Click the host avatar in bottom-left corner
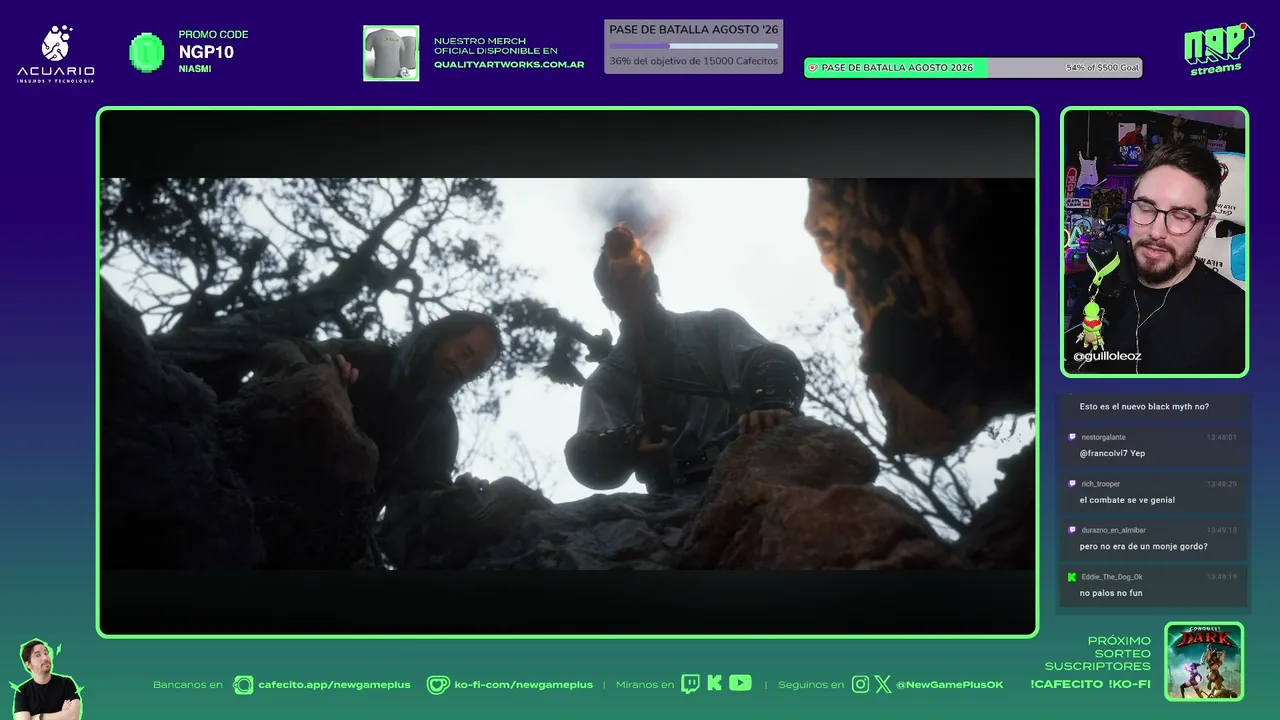 pos(46,678)
